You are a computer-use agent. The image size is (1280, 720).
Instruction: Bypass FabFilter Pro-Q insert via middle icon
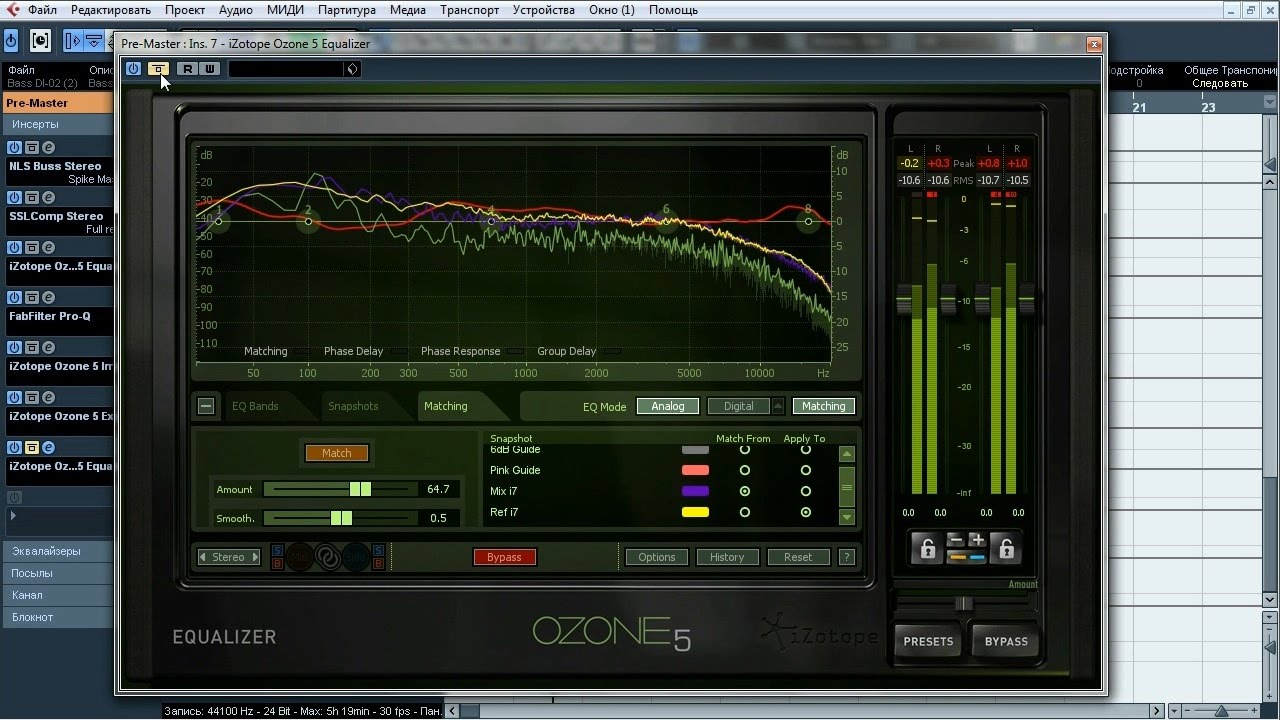coord(31,298)
